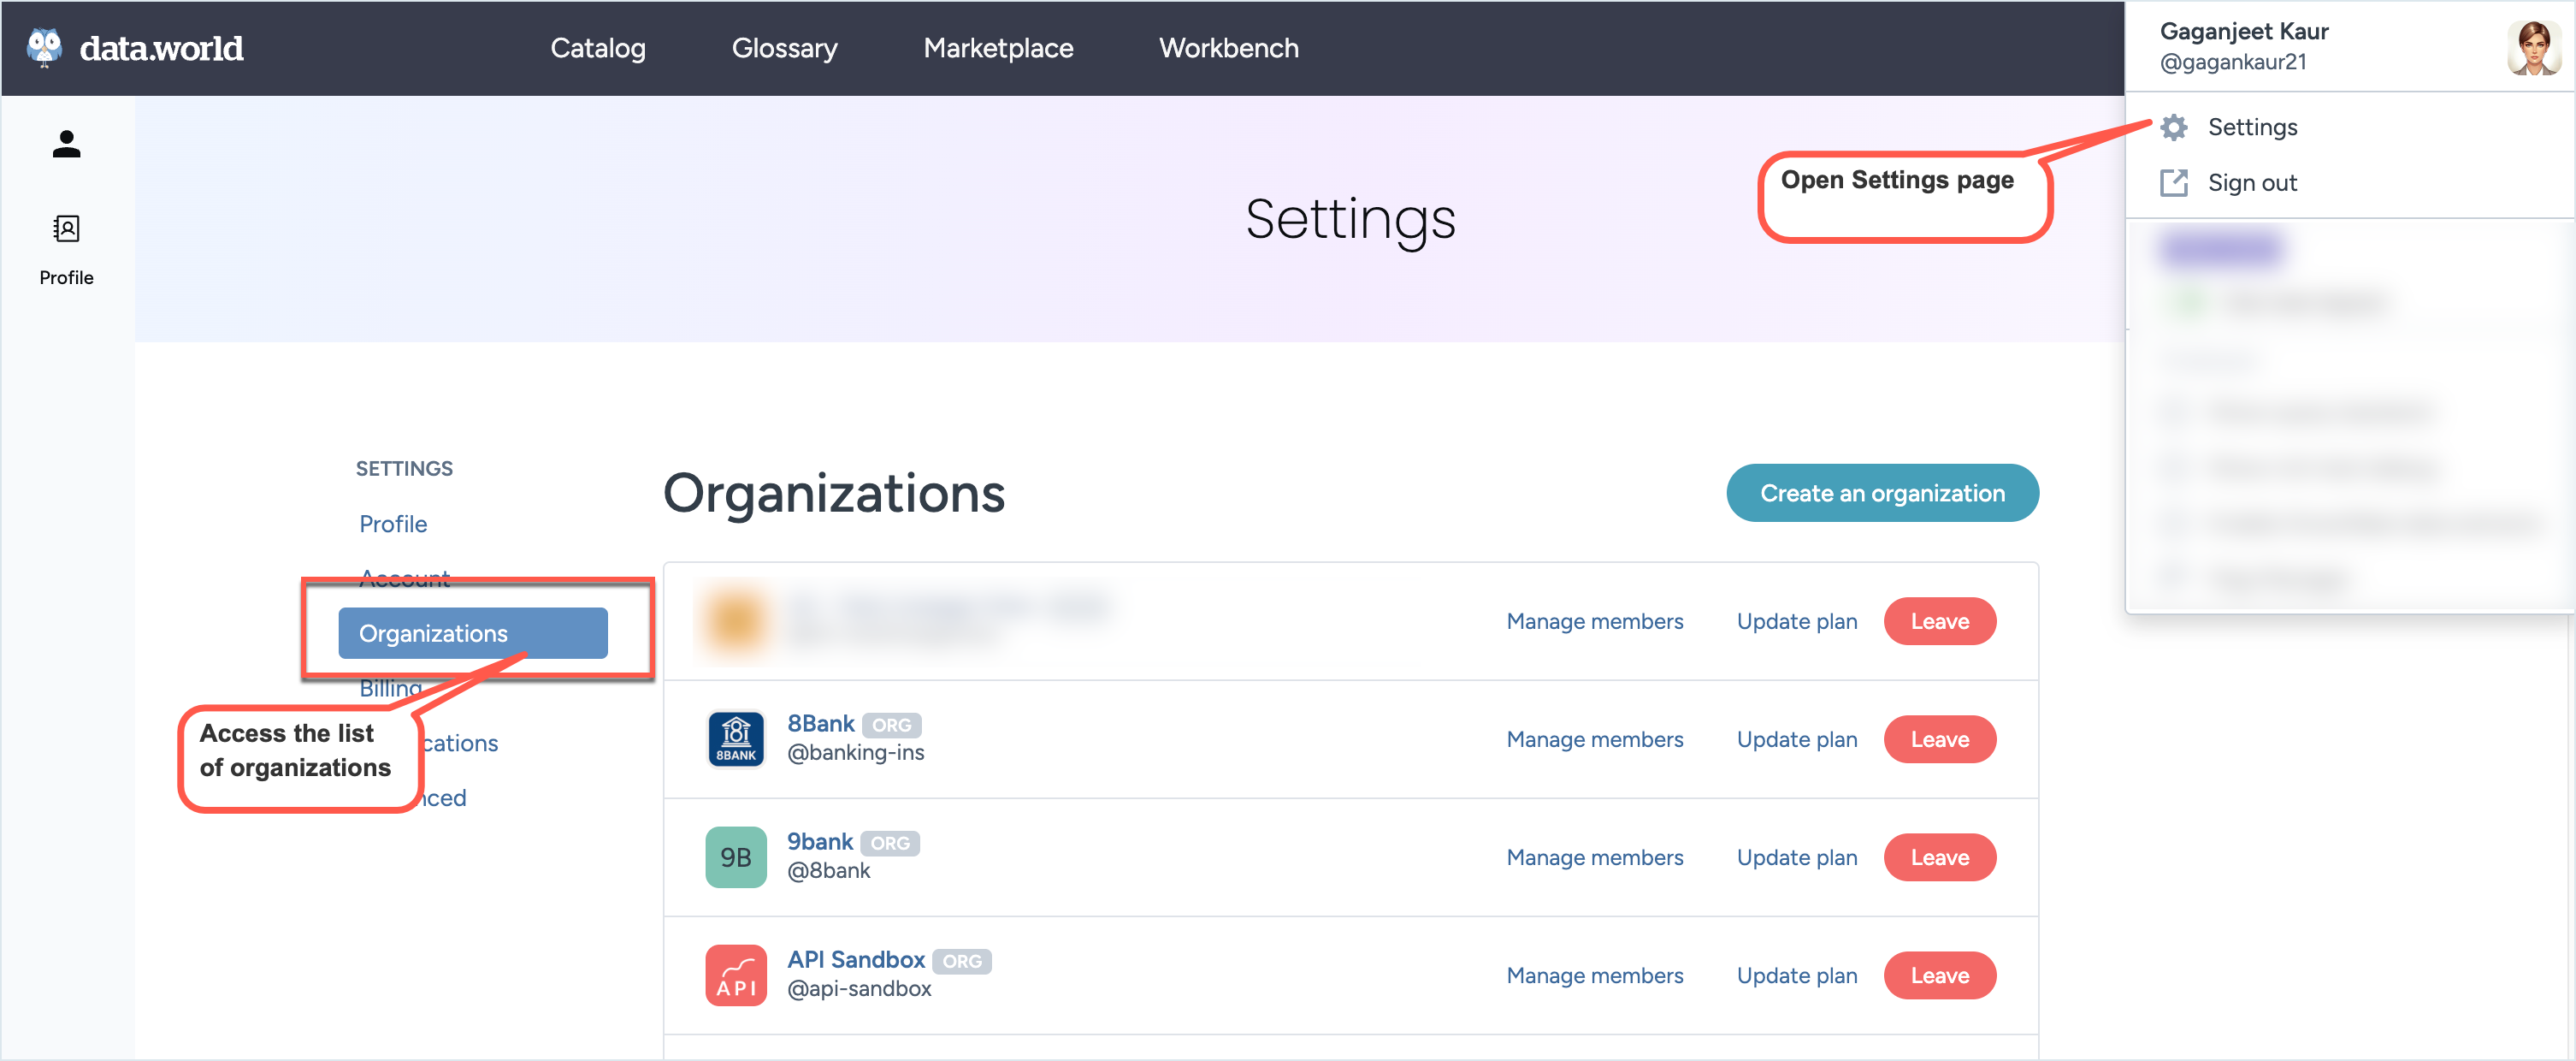Click the Sign out icon in user menu
Viewport: 2576px width, 1061px height.
click(2173, 182)
